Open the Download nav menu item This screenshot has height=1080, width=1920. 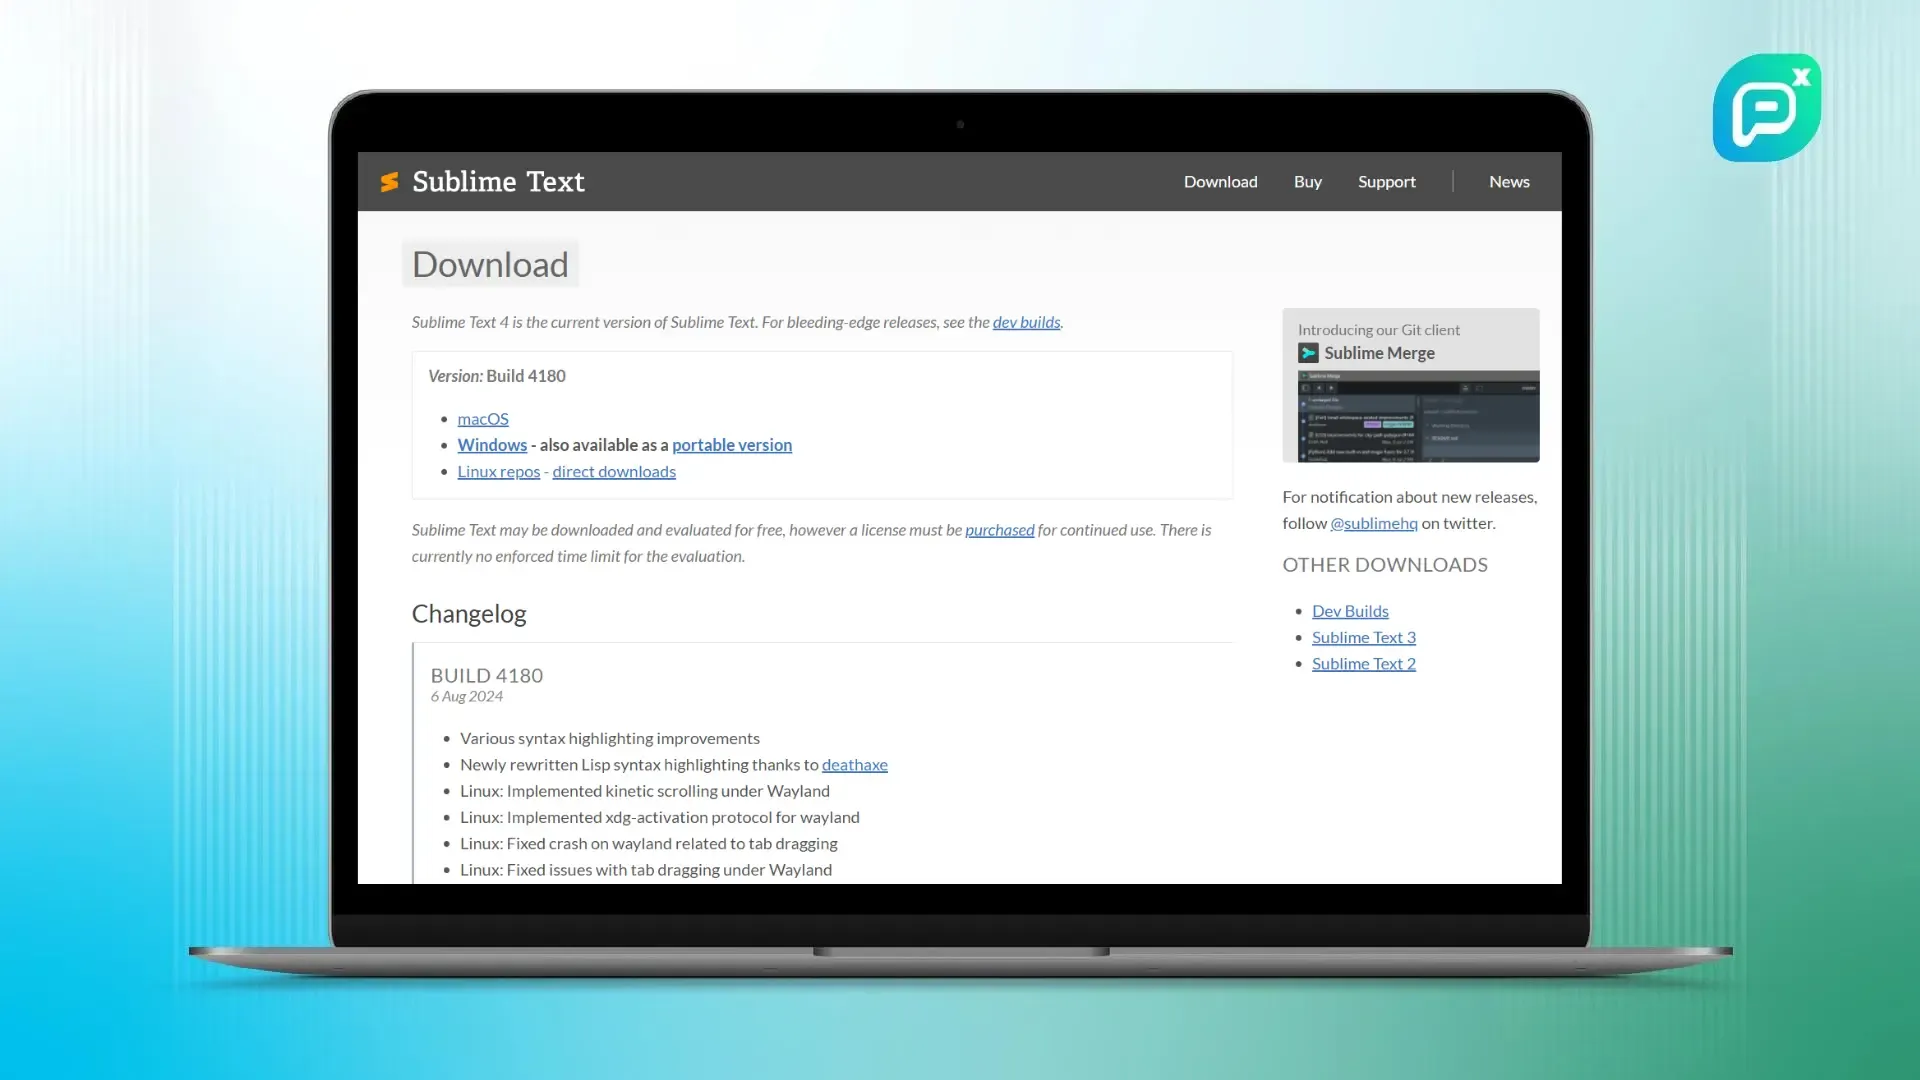coord(1220,182)
